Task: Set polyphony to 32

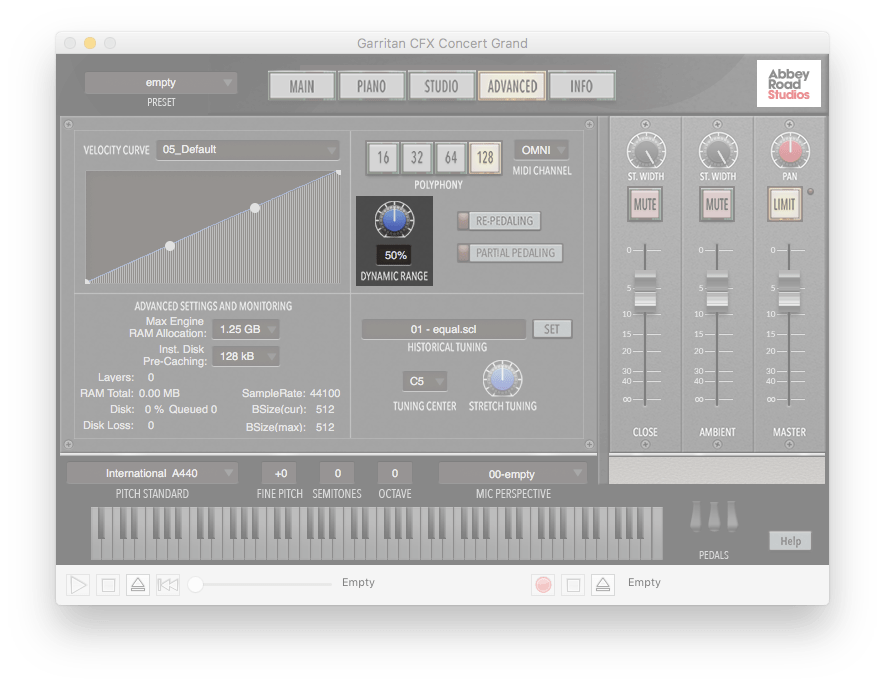Action: pos(417,157)
